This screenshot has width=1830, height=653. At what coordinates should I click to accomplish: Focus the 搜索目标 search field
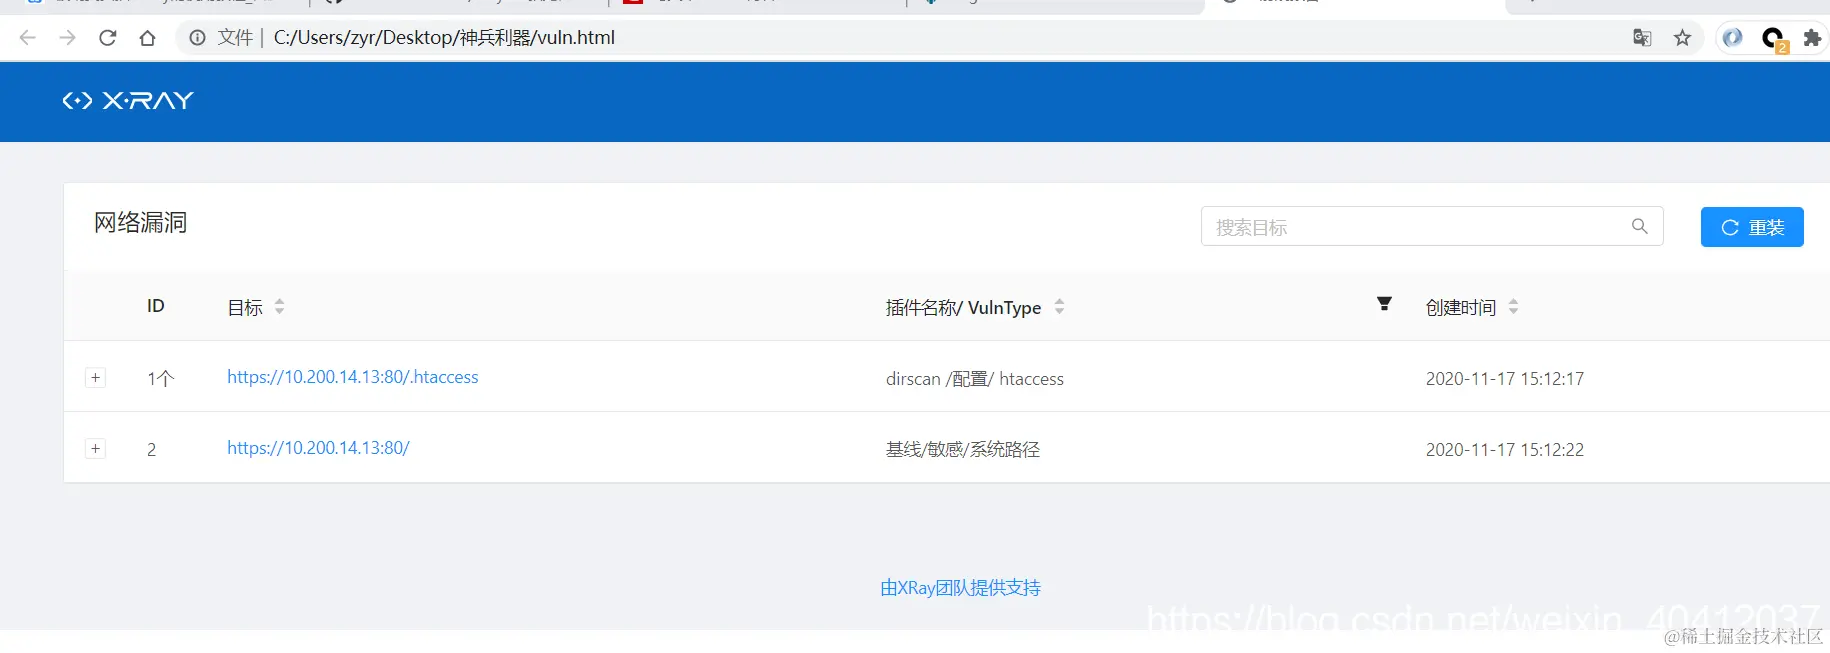click(1431, 226)
